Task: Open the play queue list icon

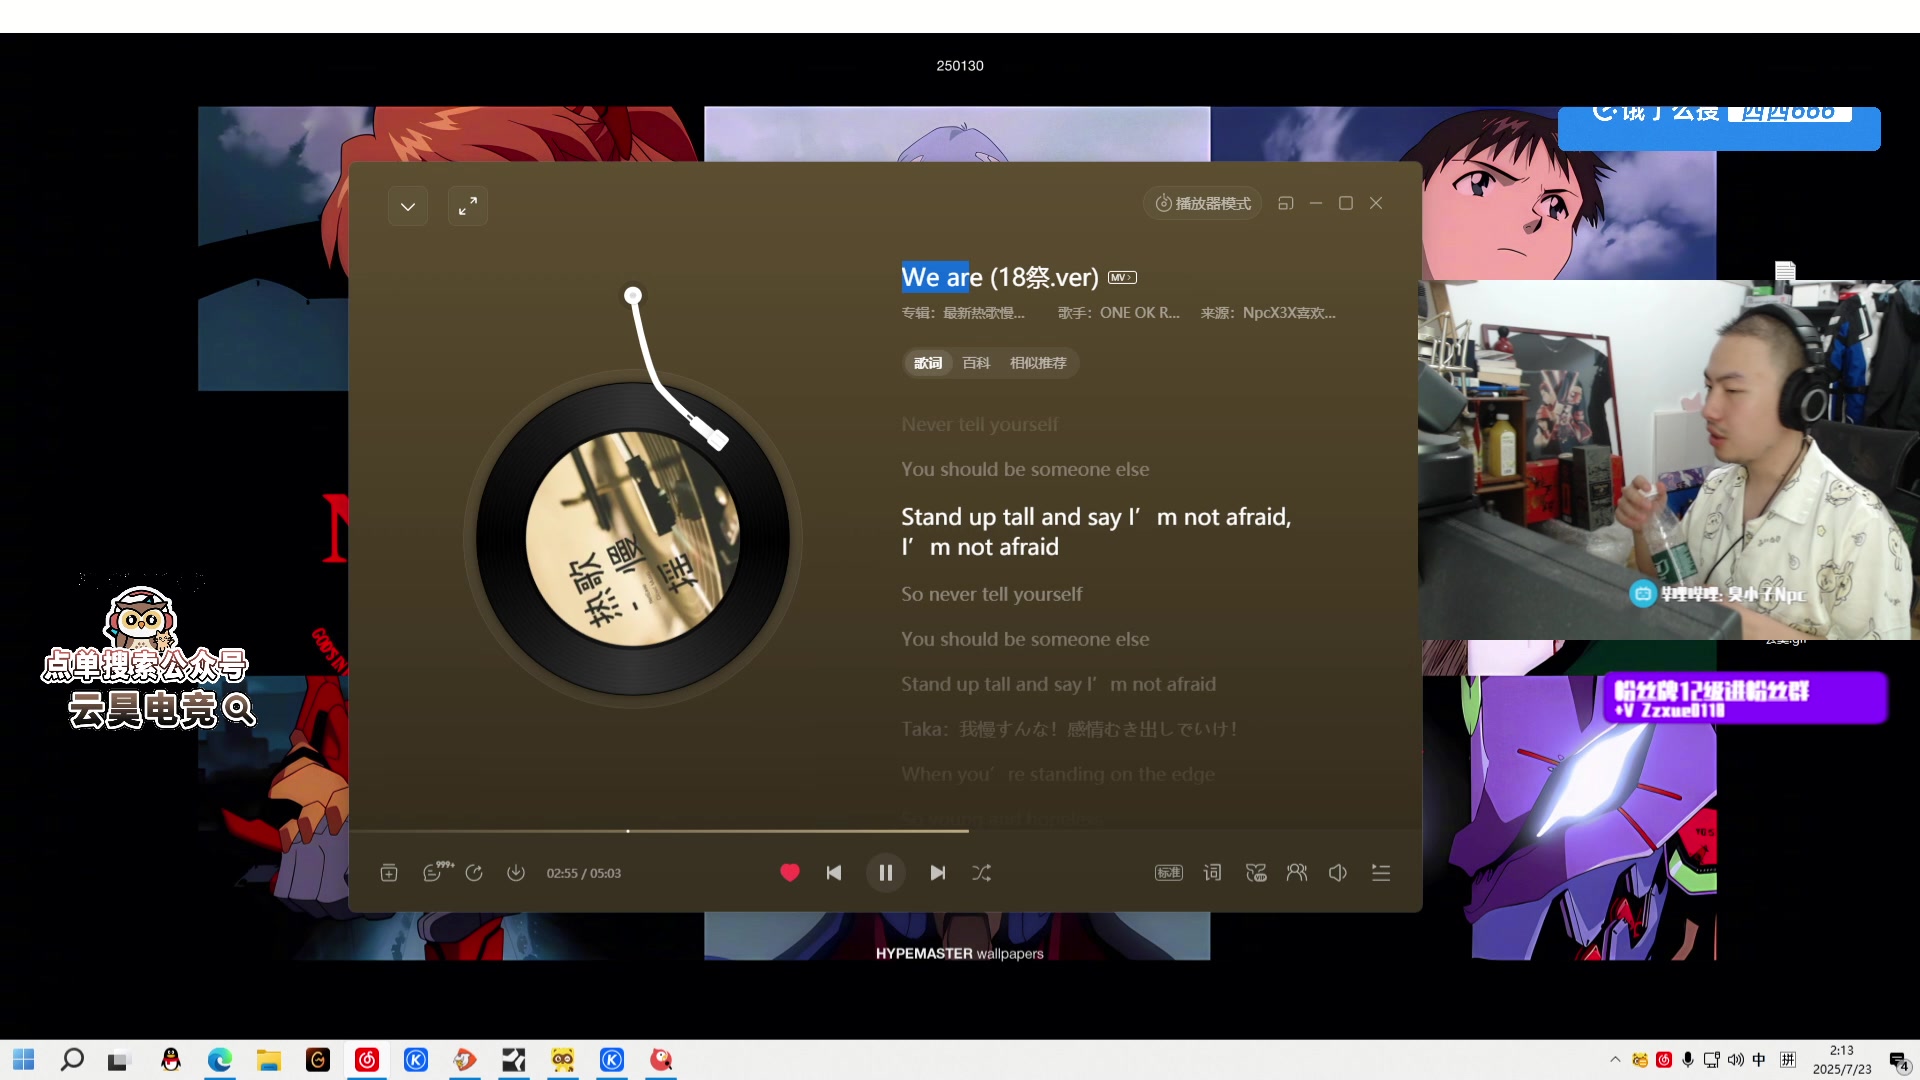Action: (x=1381, y=873)
